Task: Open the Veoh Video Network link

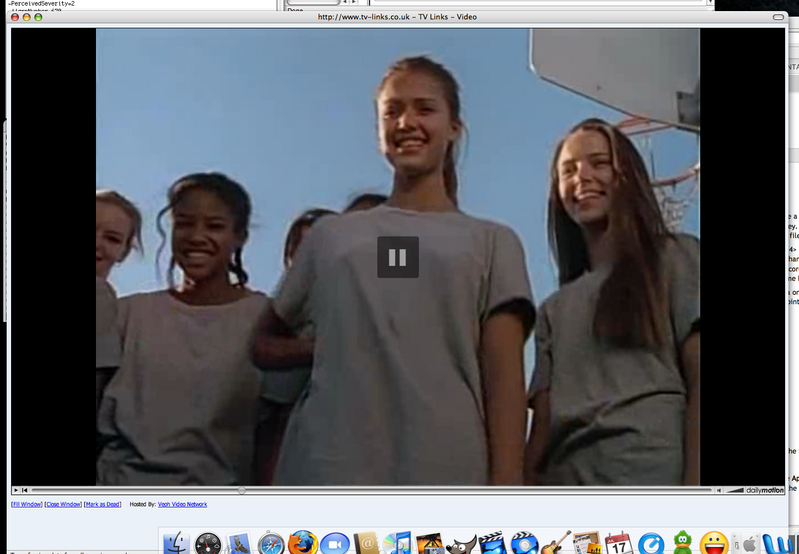Action: (182, 504)
